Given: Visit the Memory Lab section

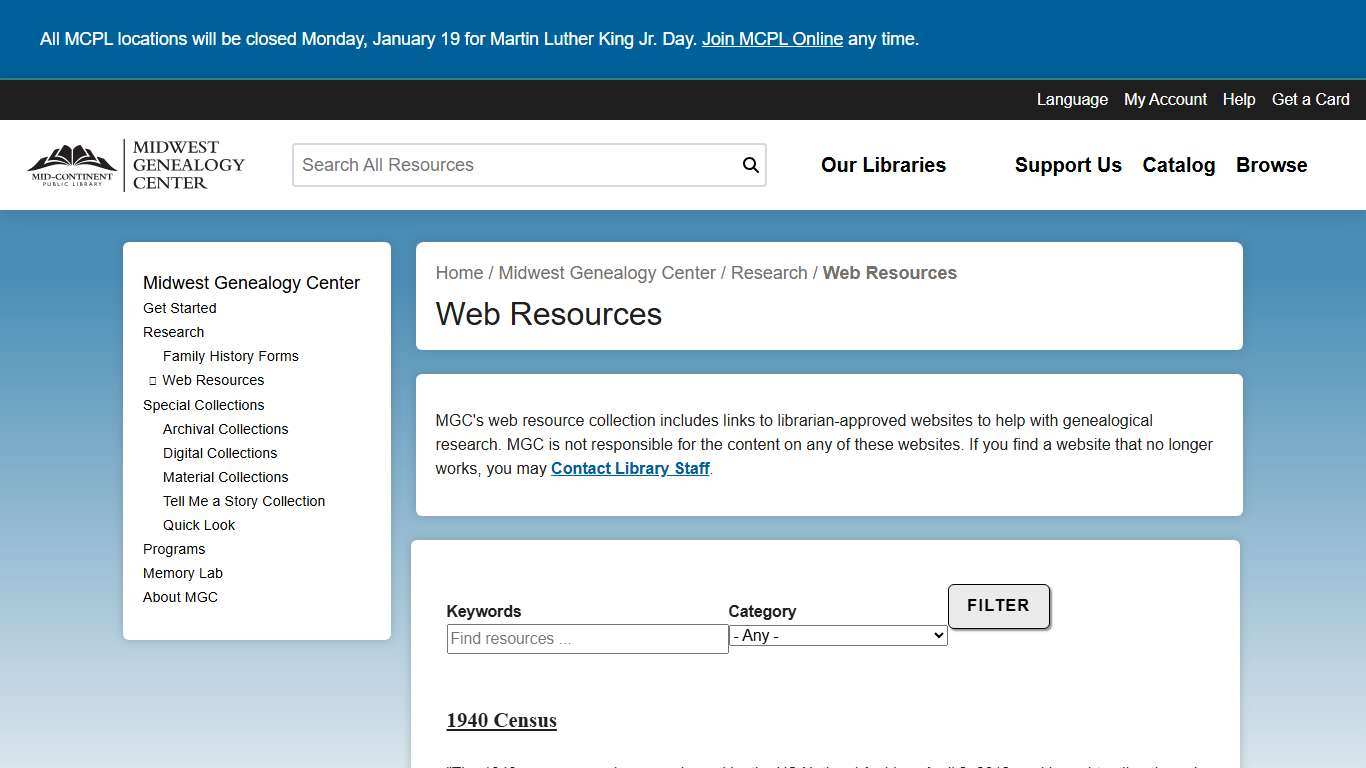Looking at the screenshot, I should [183, 573].
